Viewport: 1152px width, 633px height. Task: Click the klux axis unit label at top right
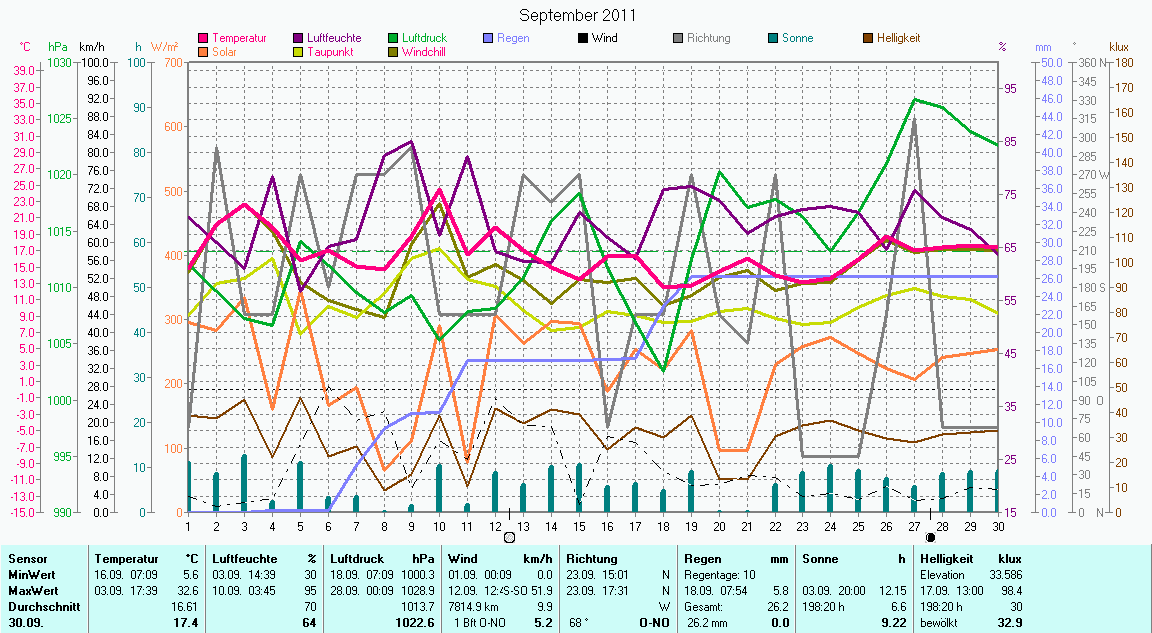[x=1119, y=47]
